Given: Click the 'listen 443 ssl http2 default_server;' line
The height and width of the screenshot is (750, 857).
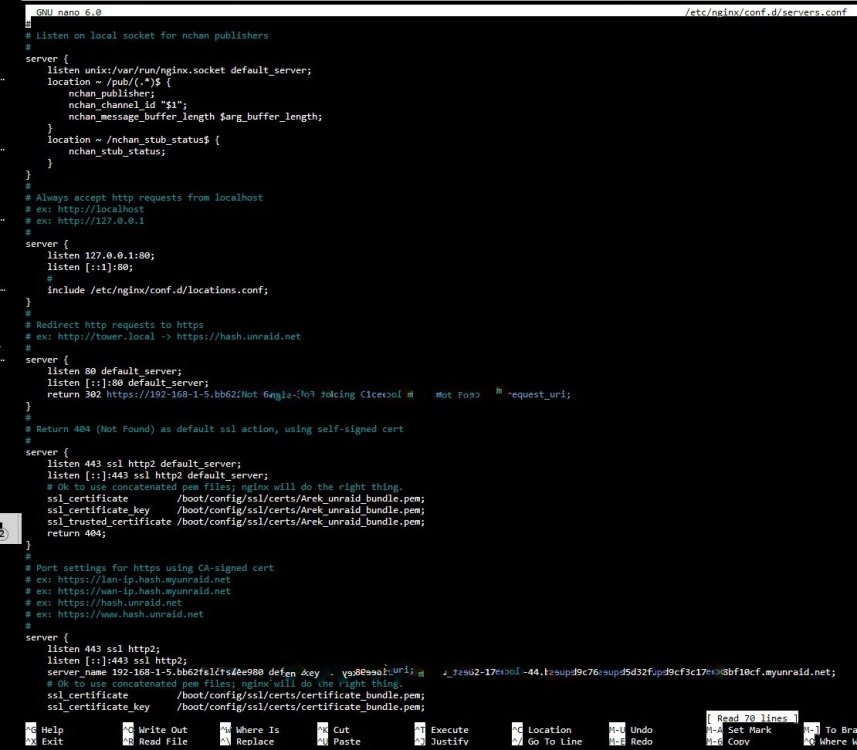Looking at the screenshot, I should point(144,464).
